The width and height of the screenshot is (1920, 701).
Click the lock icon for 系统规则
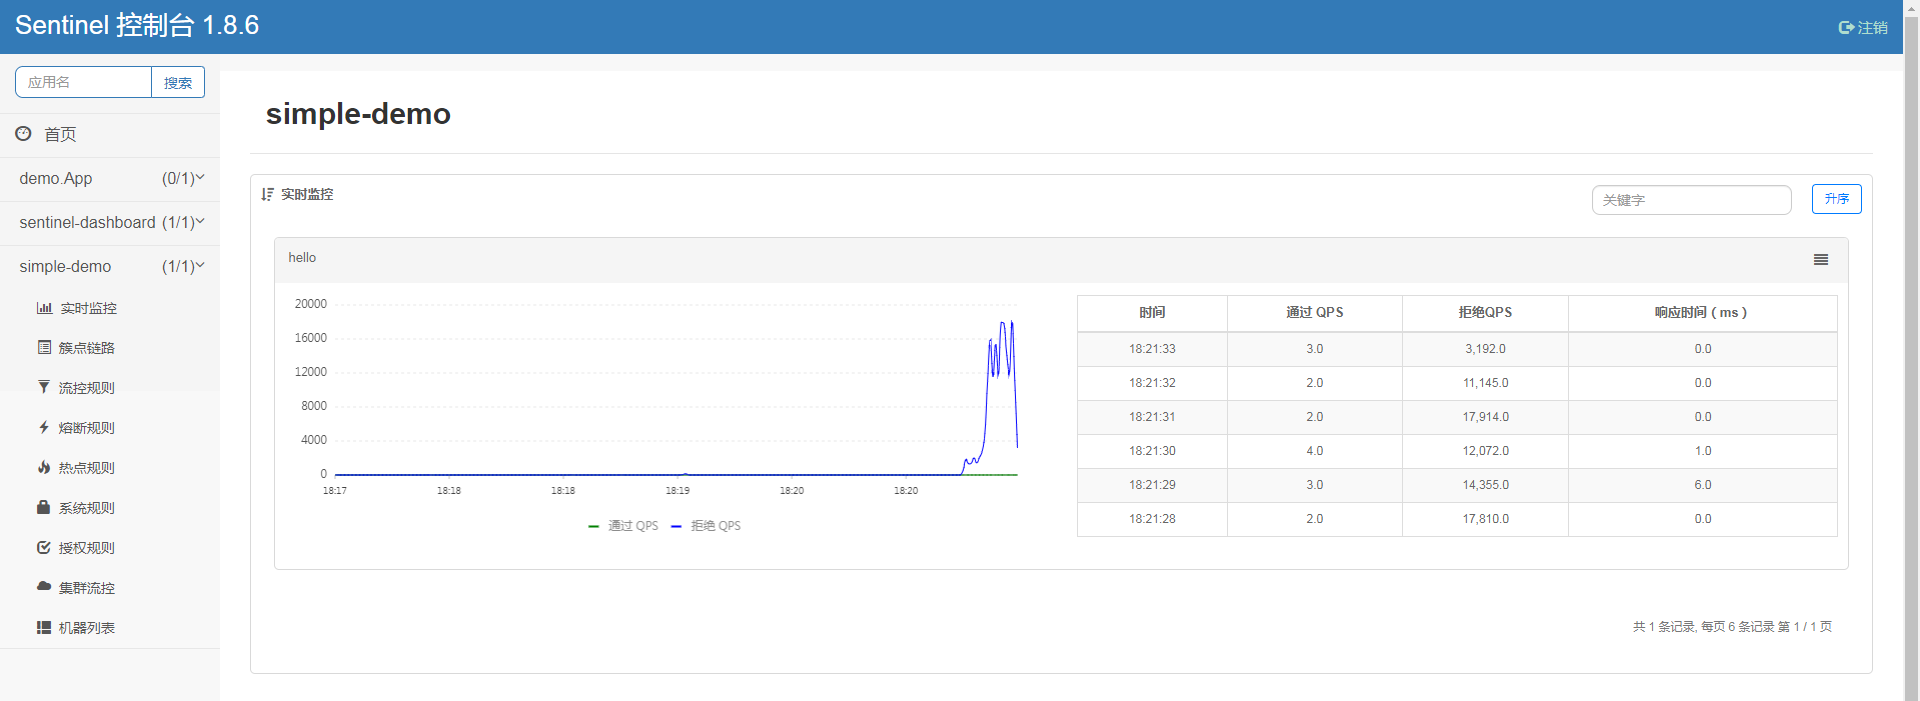[44, 507]
